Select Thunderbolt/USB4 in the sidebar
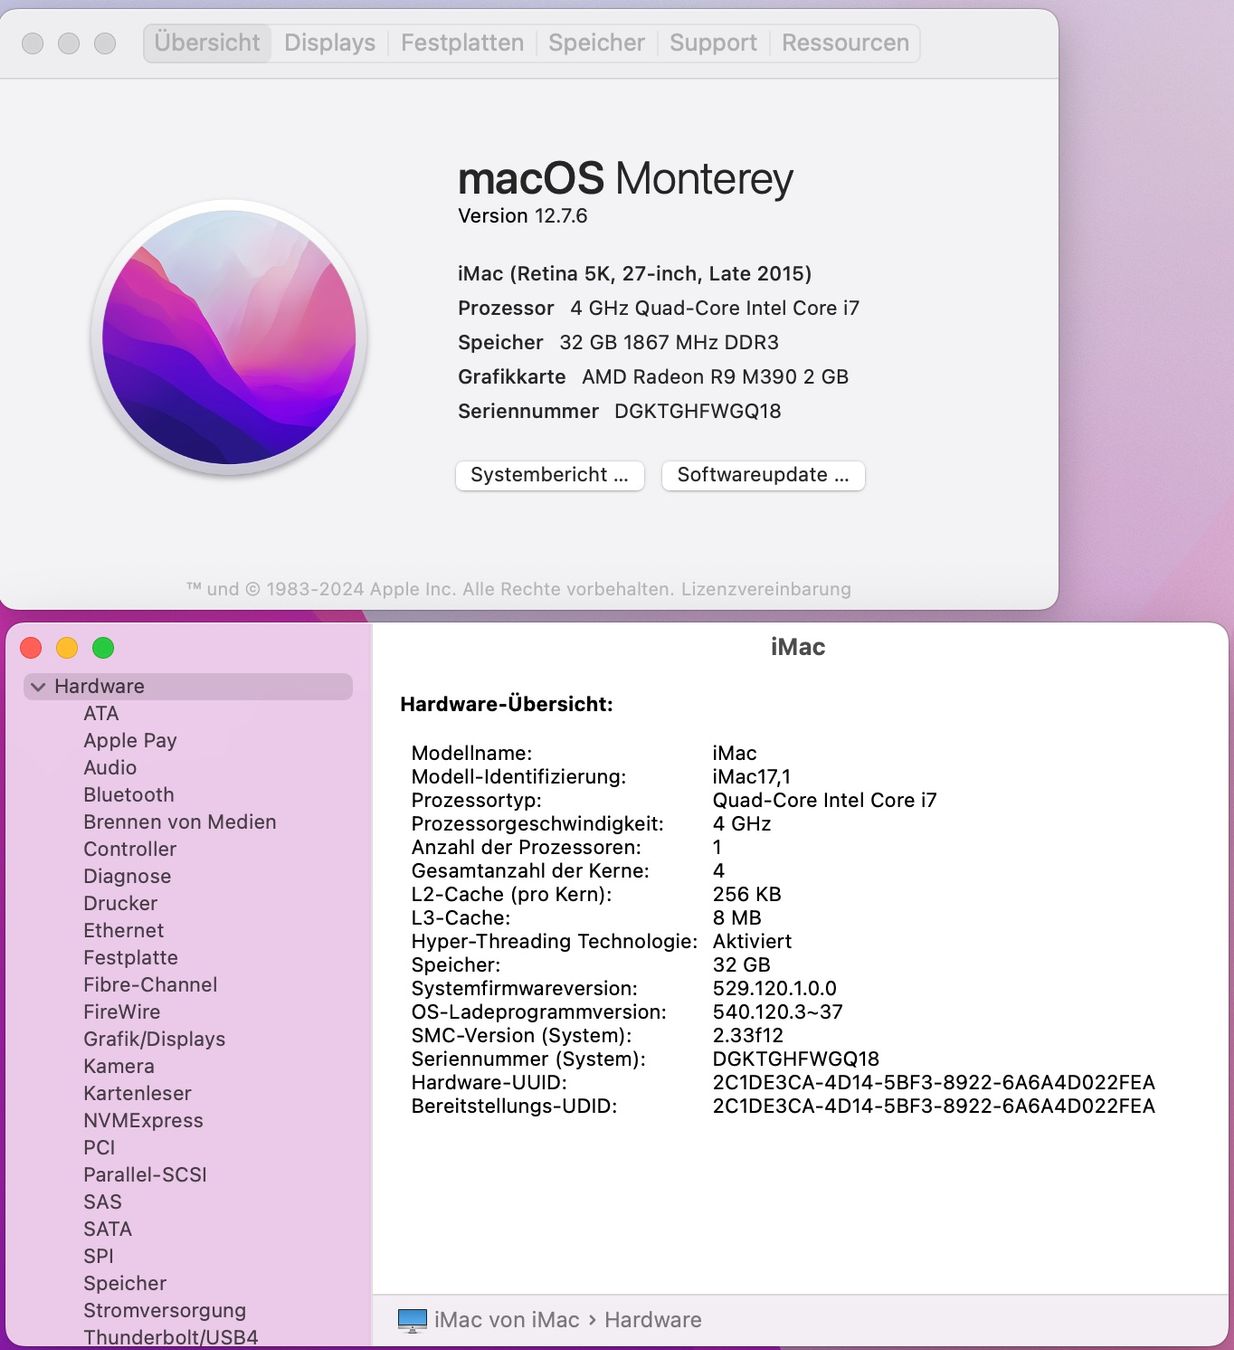Screen dimensions: 1234x1350 [170, 1337]
